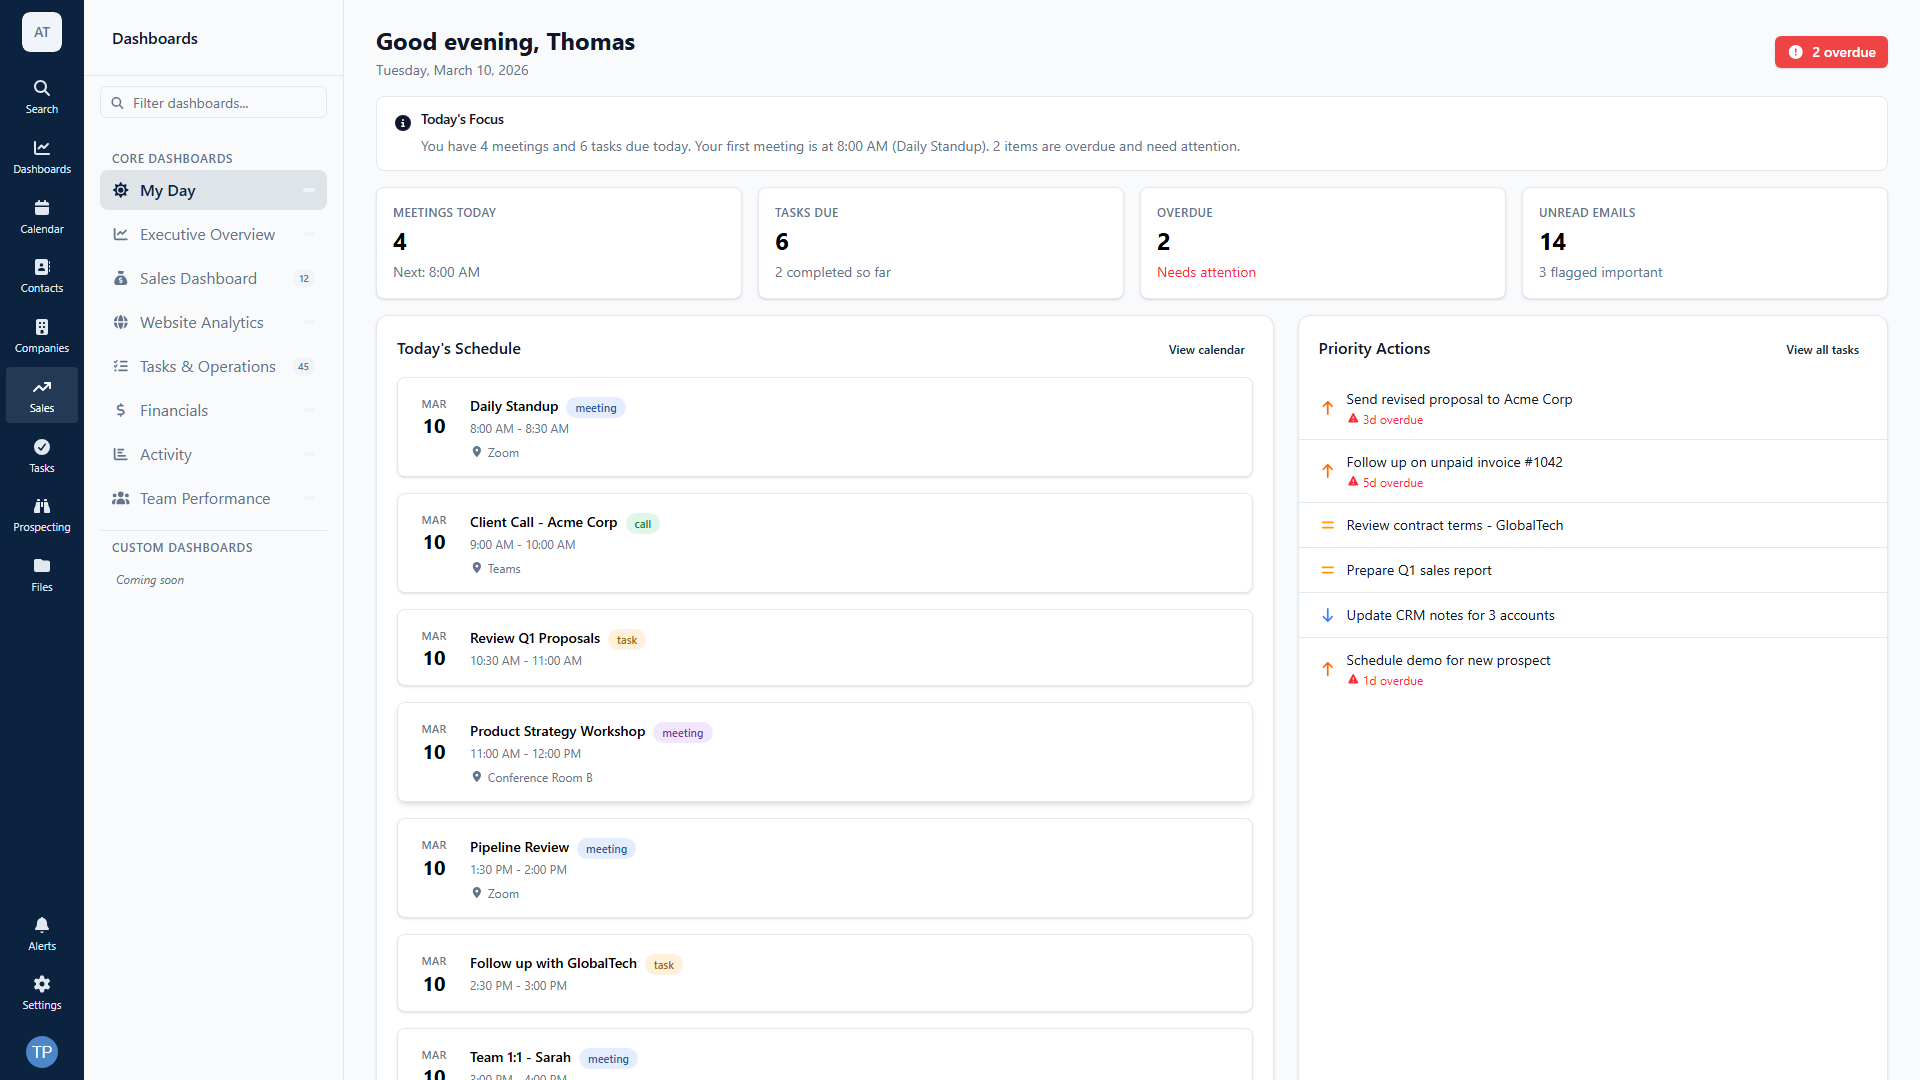Click the Unread Emails stat card

tap(1704, 243)
